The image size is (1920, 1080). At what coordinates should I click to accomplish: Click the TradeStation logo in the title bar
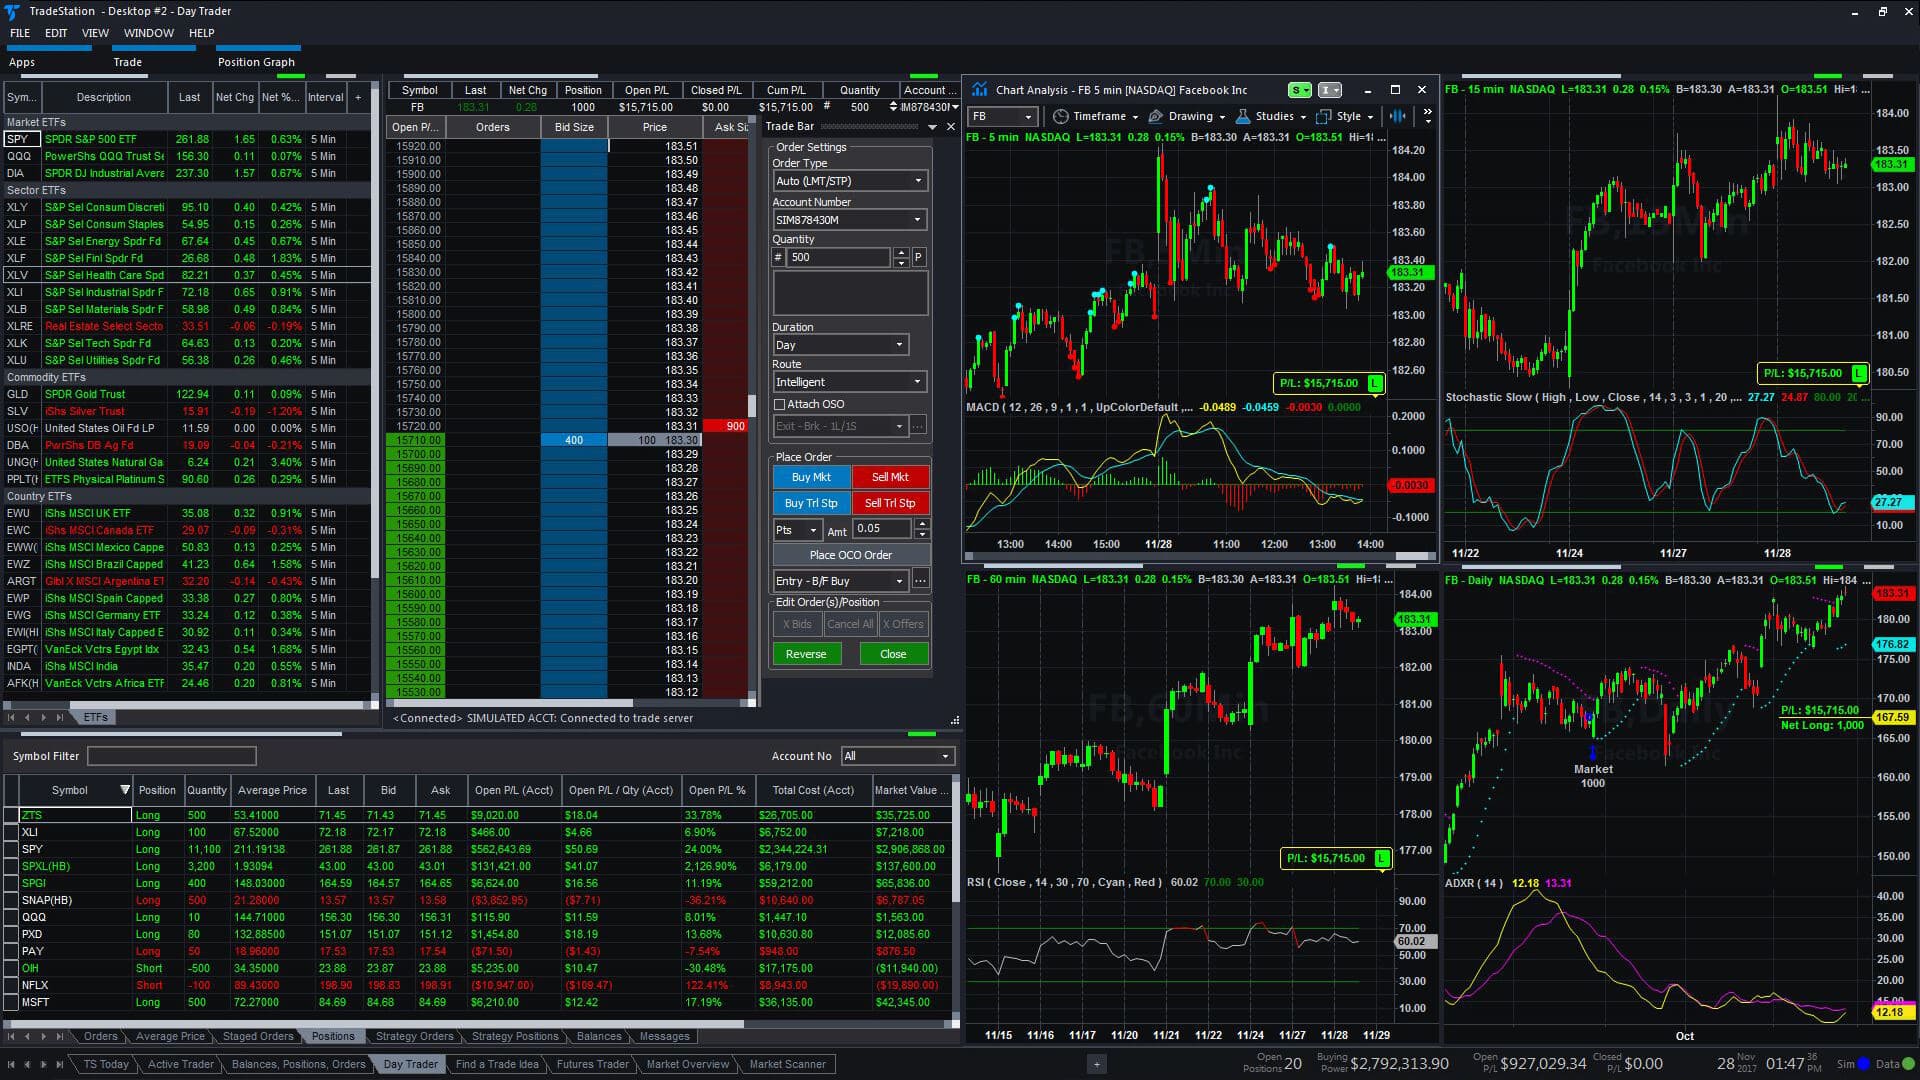tap(10, 11)
